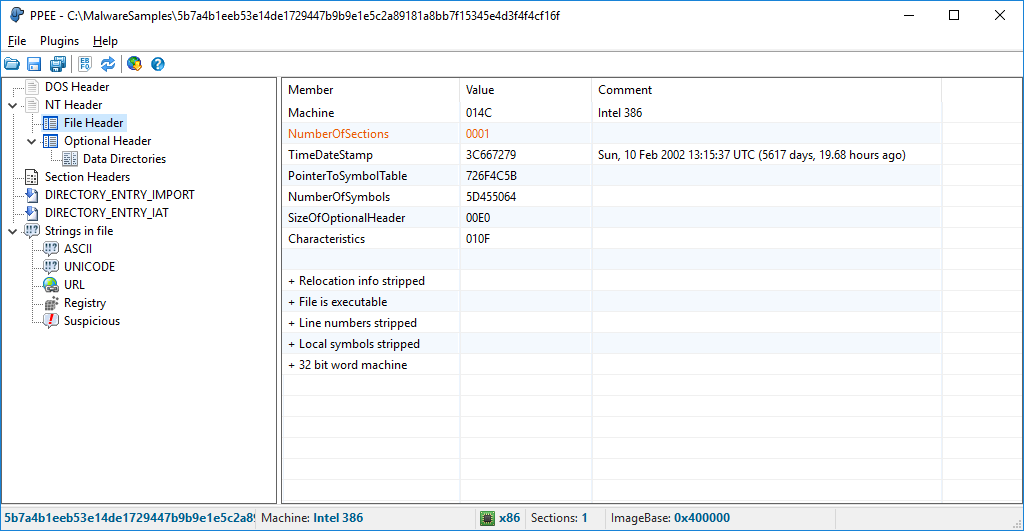Click value 014C in the table
1024x531 pixels.
(x=479, y=113)
